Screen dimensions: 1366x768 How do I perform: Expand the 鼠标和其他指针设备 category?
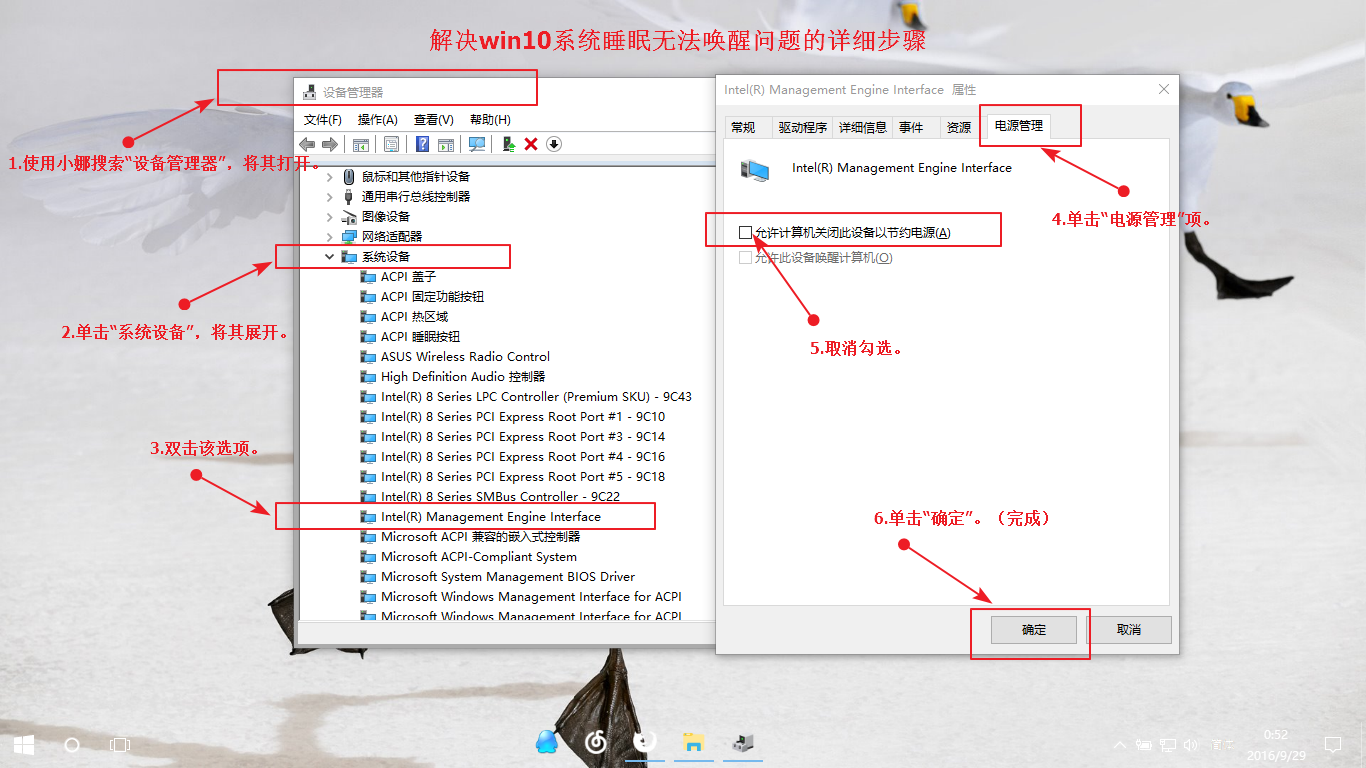(329, 177)
